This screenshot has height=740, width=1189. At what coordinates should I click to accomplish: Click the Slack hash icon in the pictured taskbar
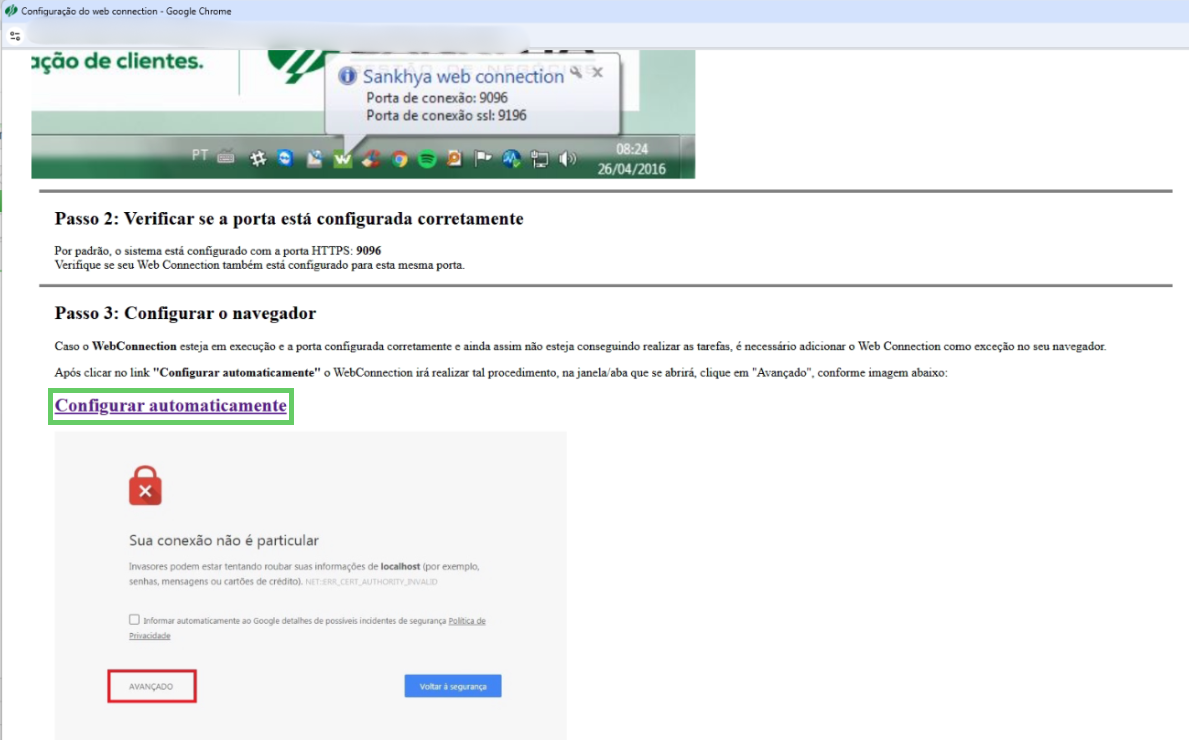click(259, 158)
